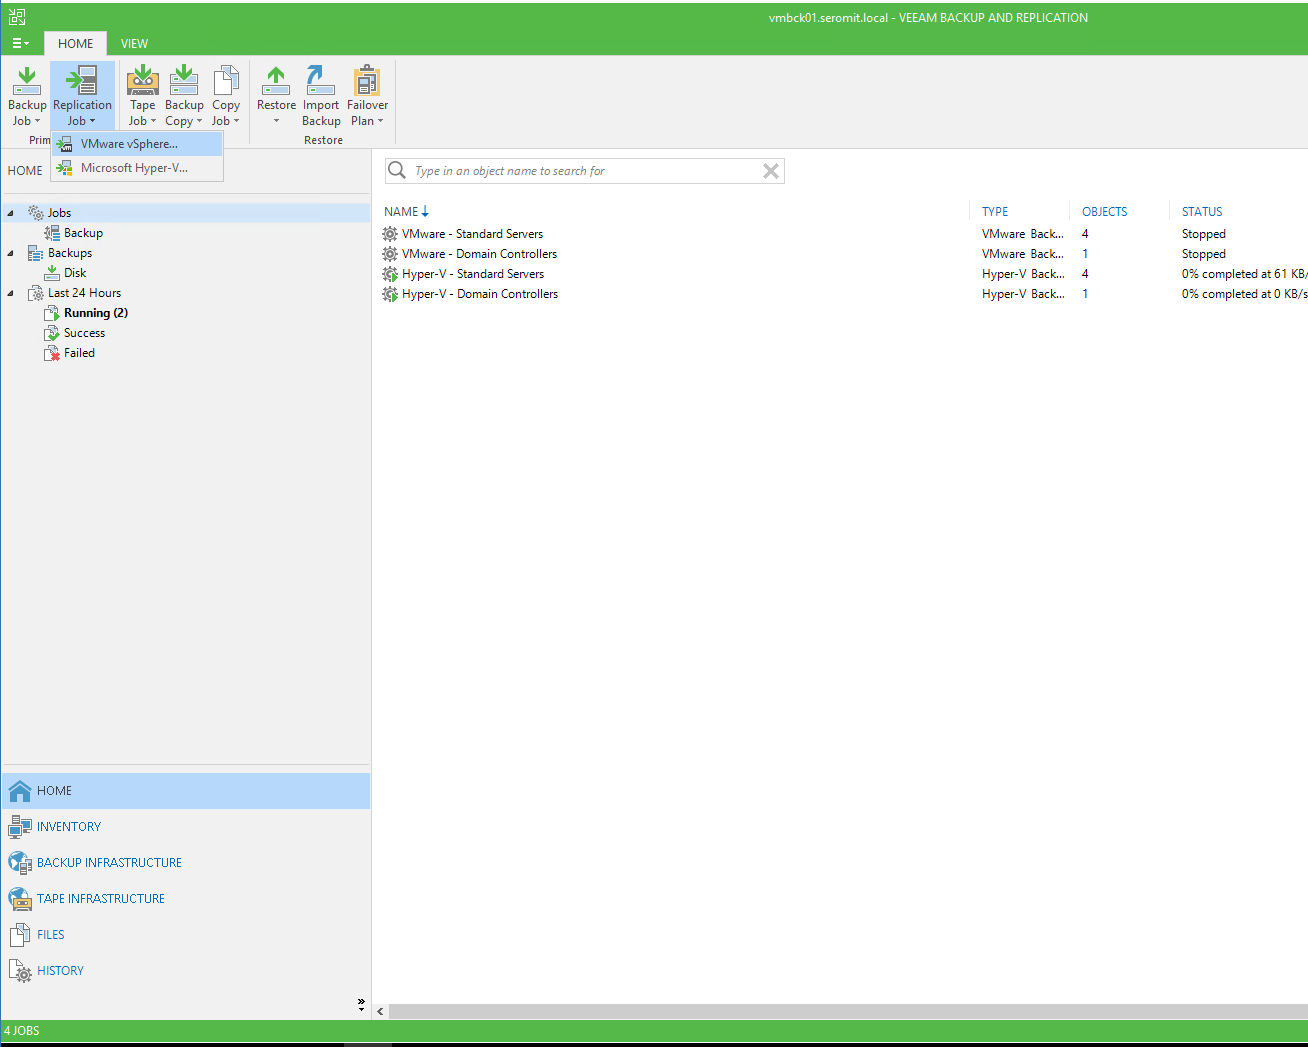Open the Failover Plan ribbon button
1308x1047 pixels.
point(367,96)
